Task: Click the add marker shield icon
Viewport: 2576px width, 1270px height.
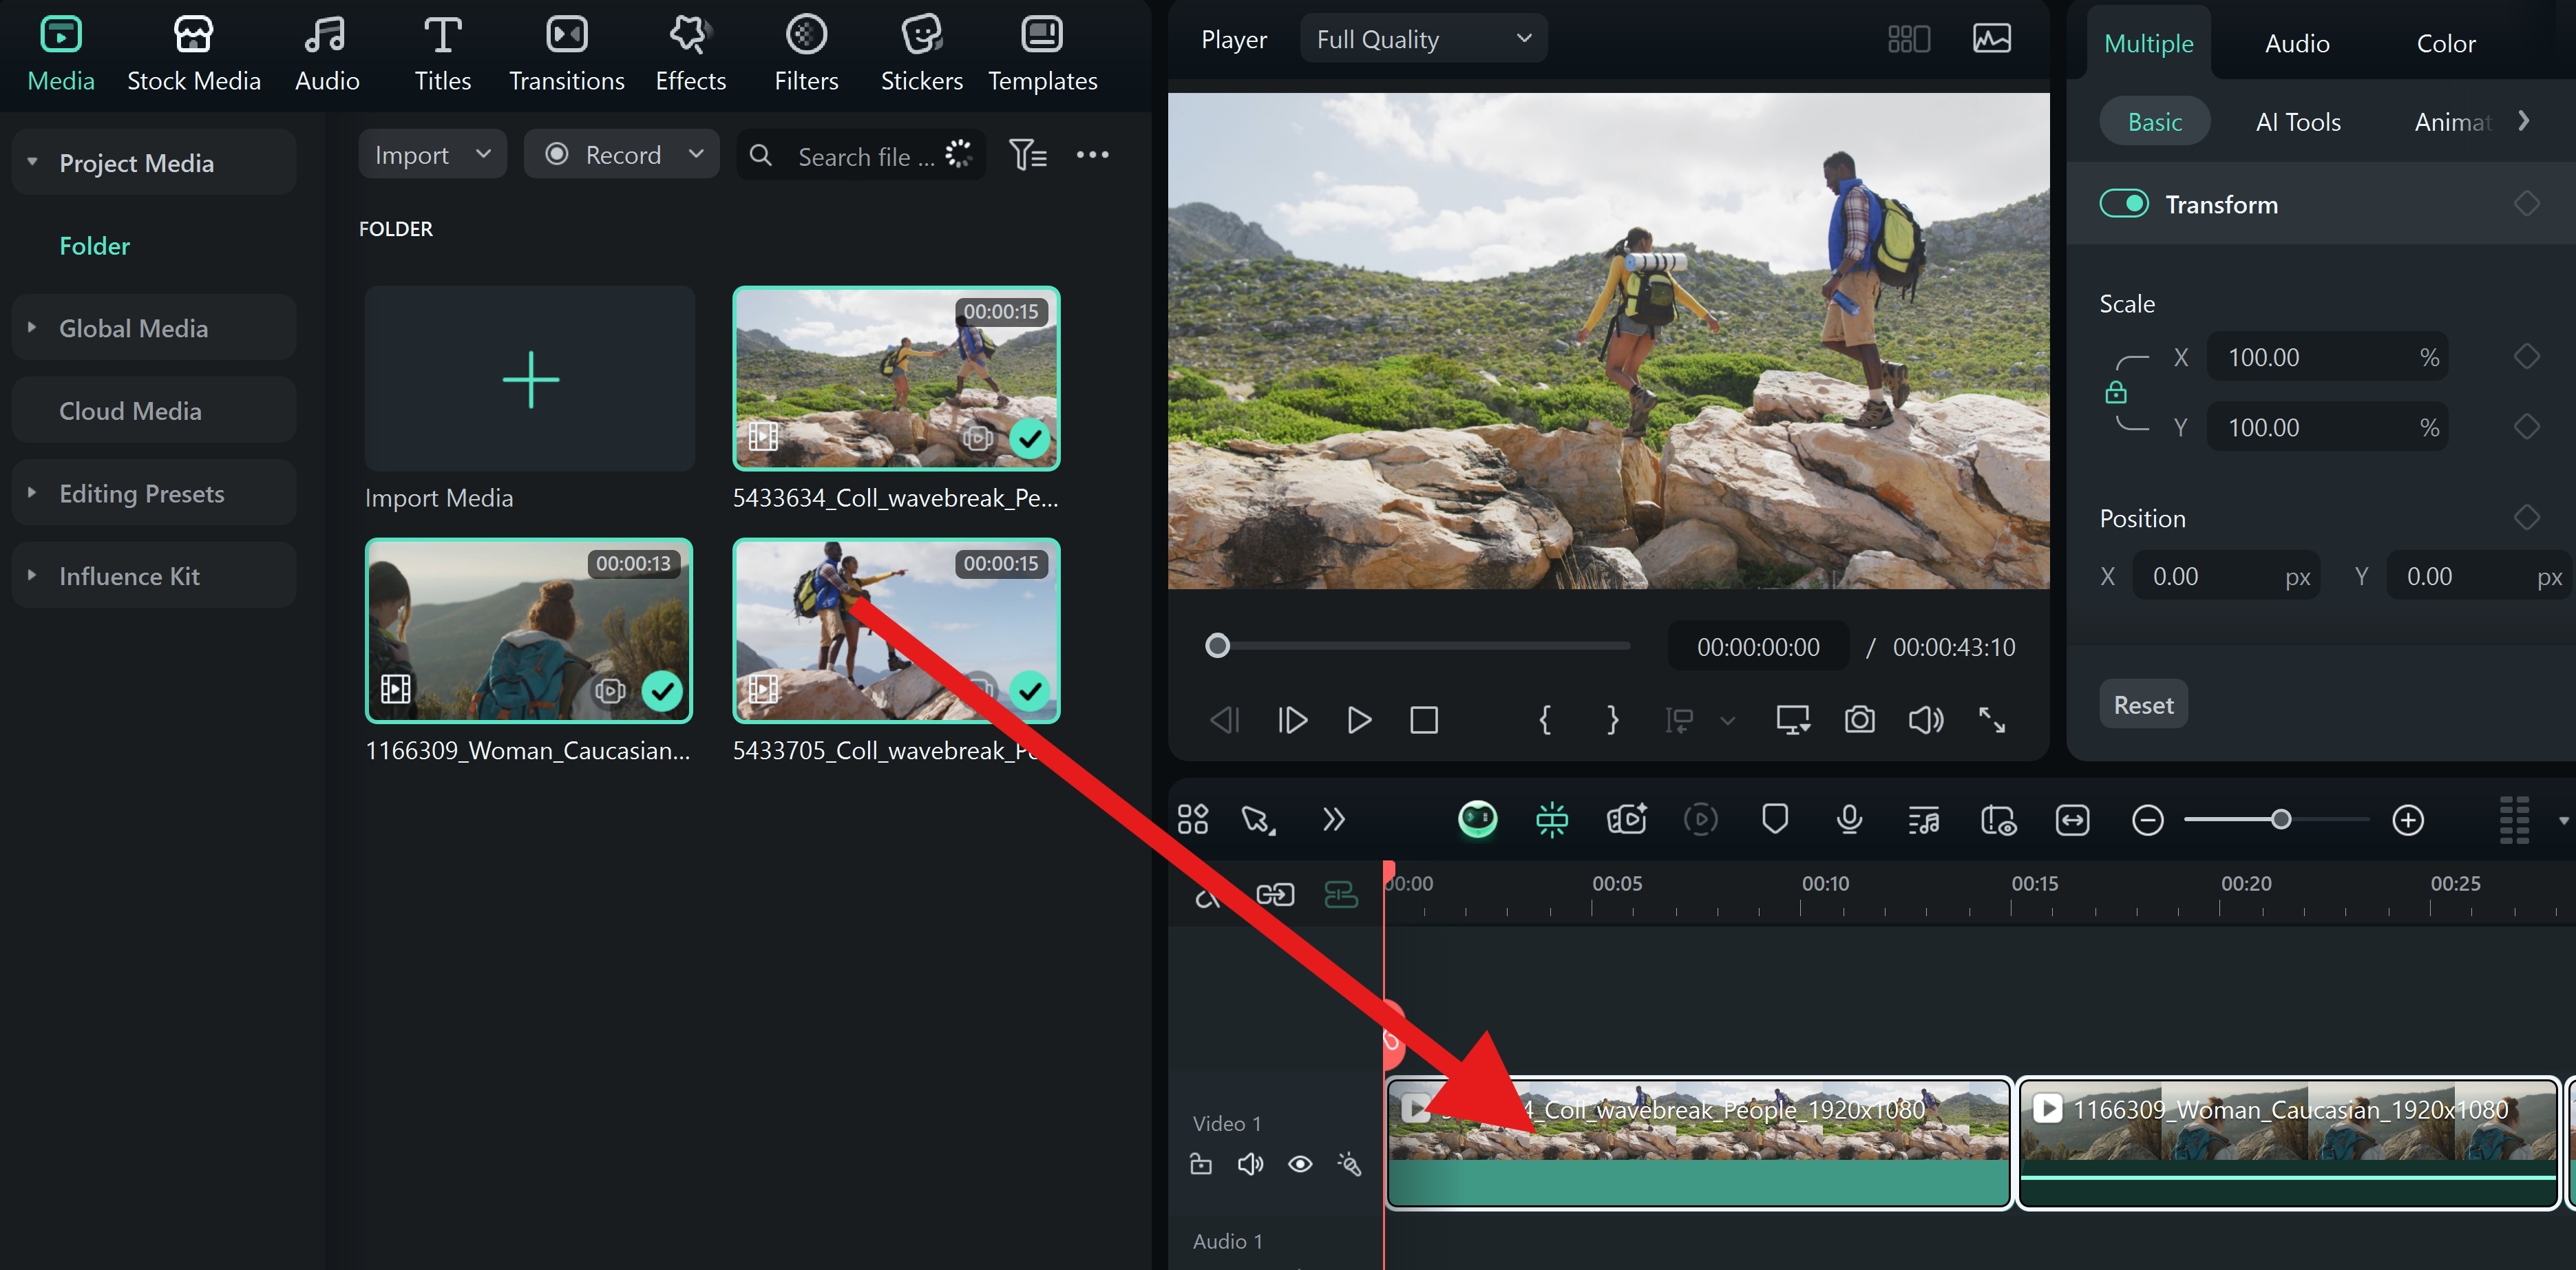Action: coord(1775,819)
